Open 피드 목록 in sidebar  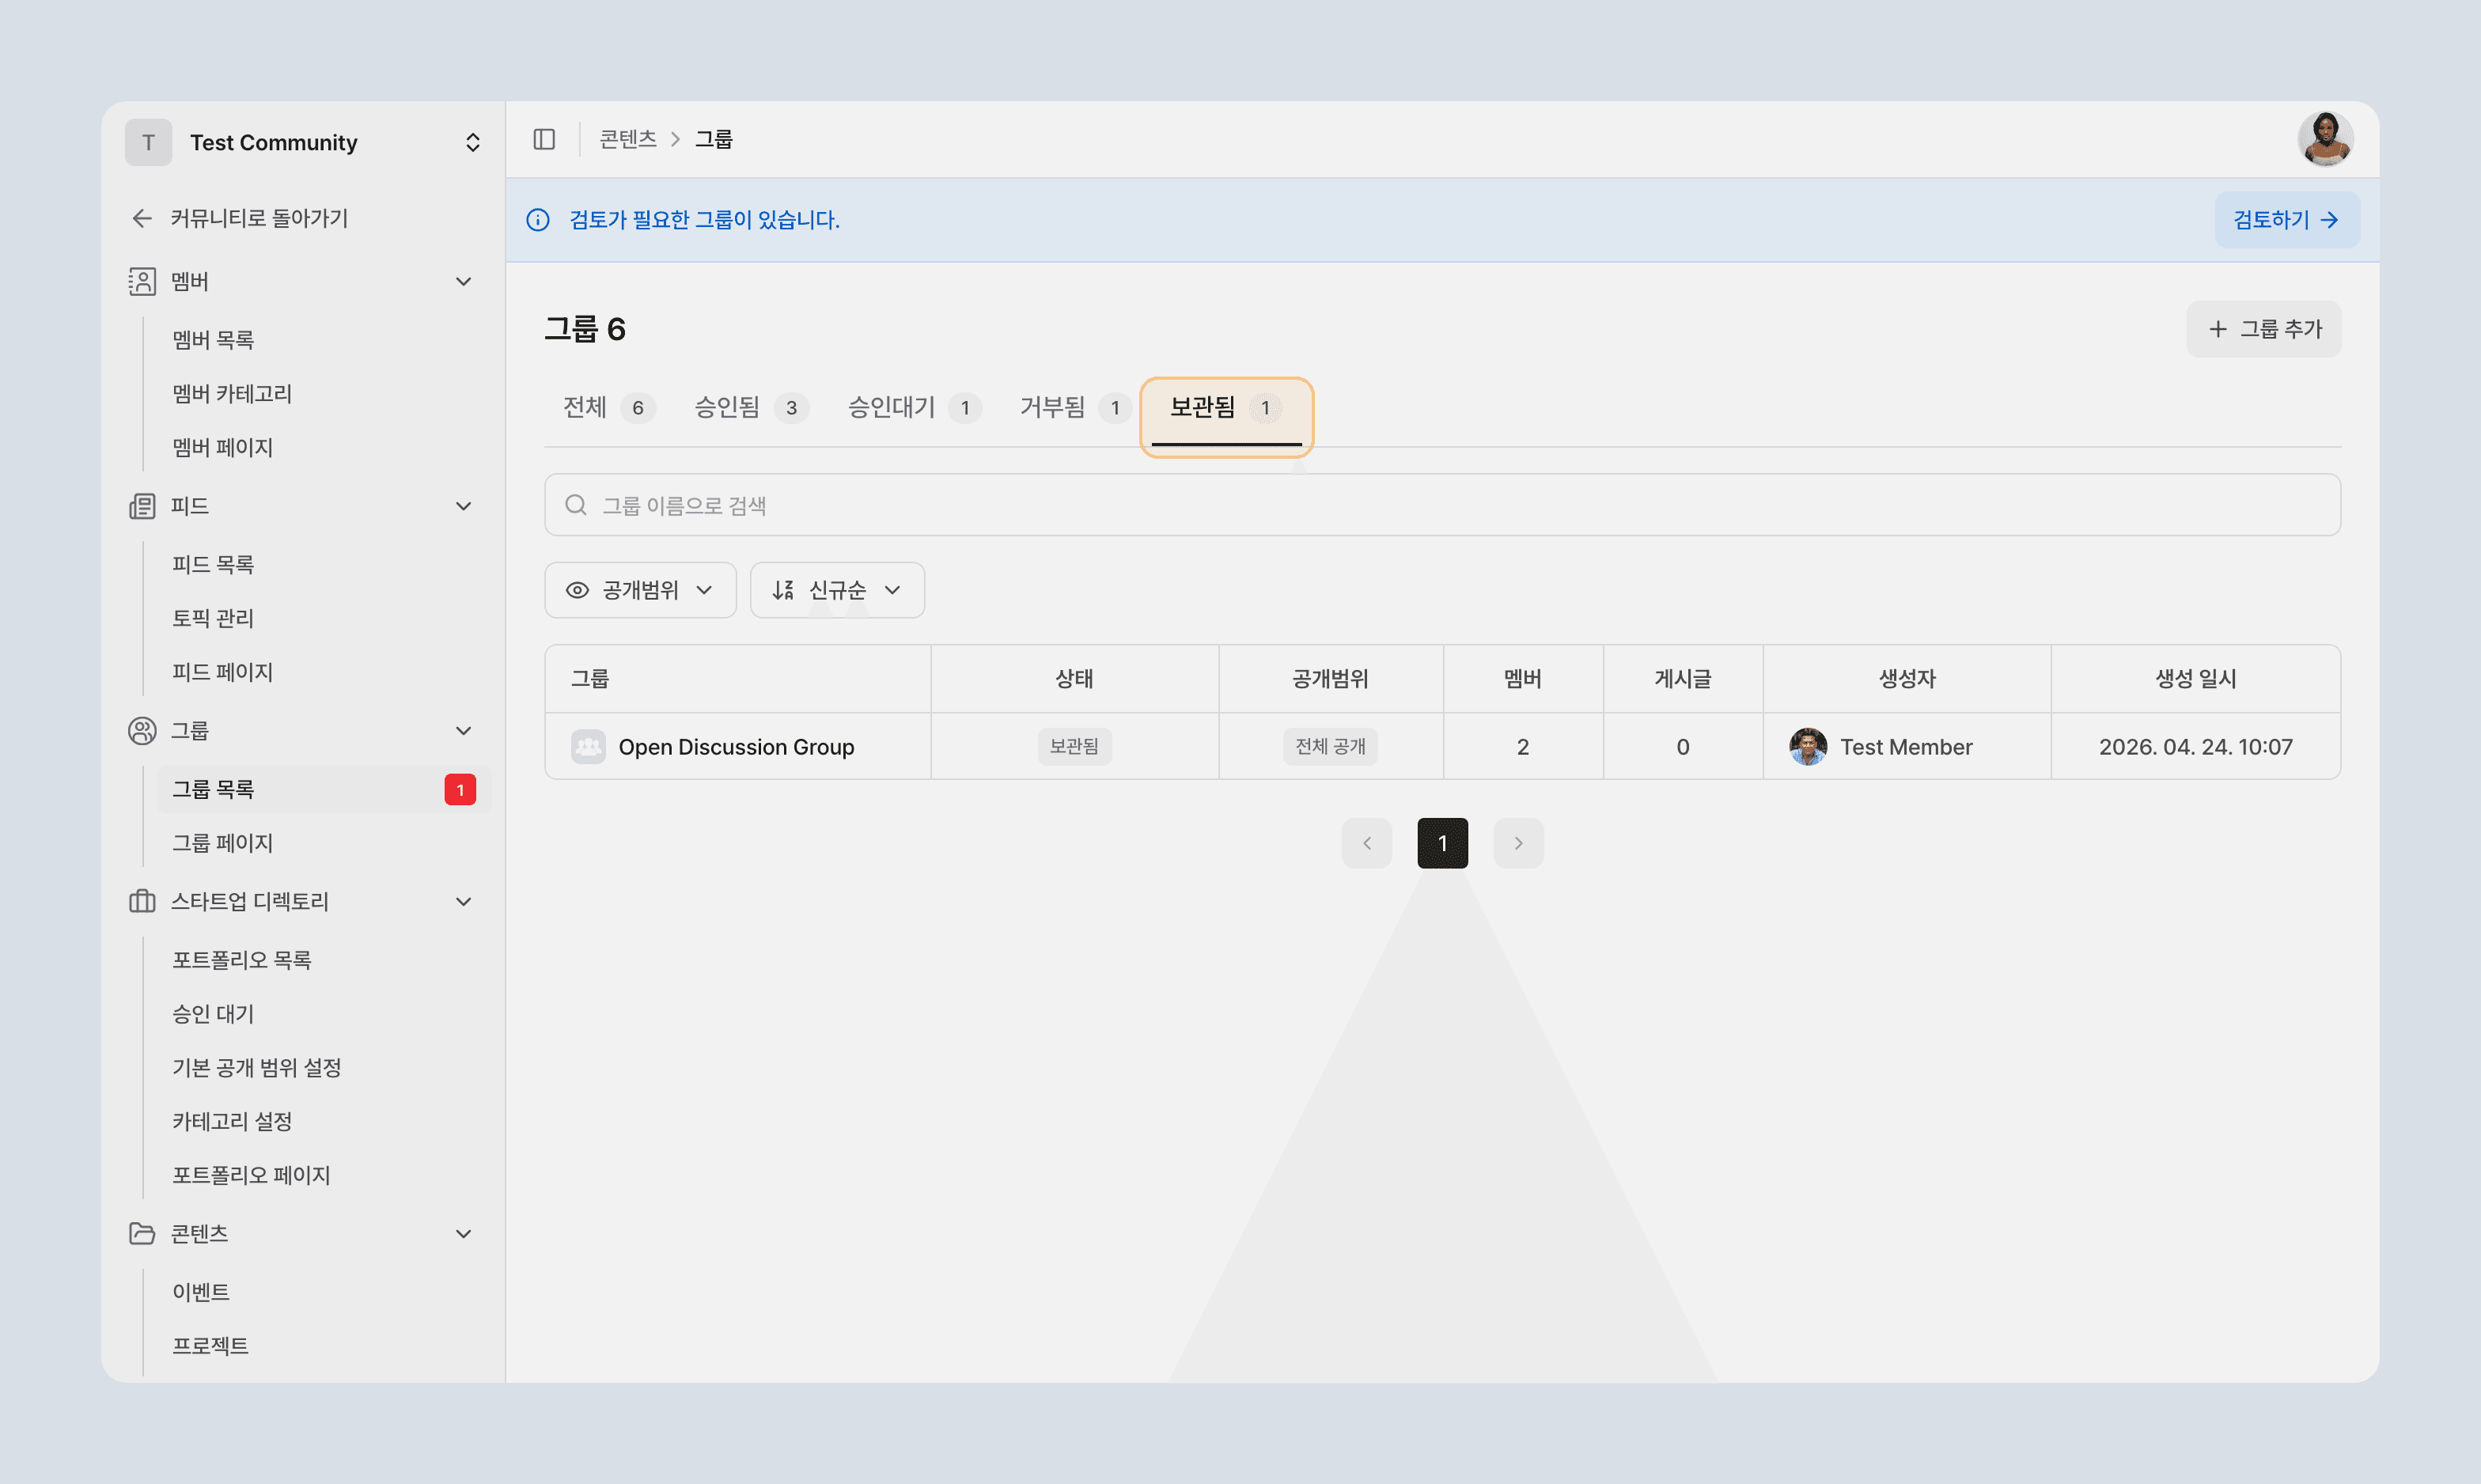pyautogui.click(x=213, y=565)
